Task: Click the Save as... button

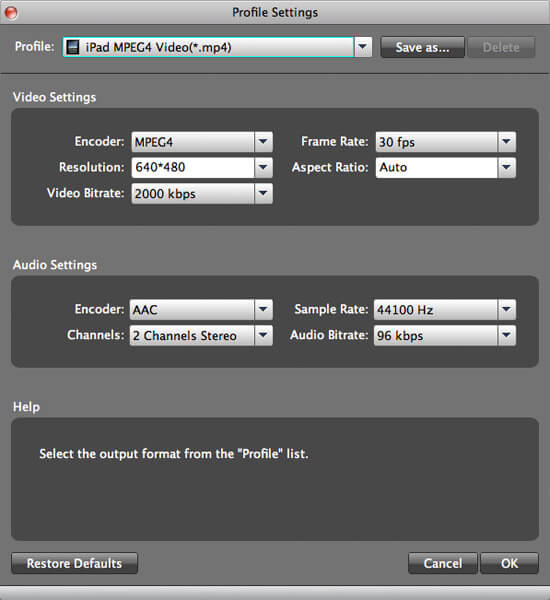Action: click(423, 47)
